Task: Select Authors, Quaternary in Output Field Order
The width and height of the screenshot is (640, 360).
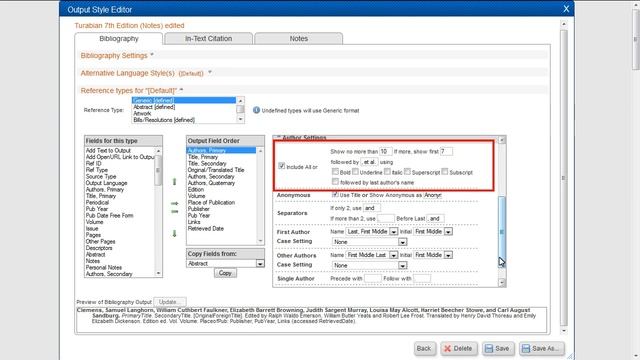Action: tap(211, 183)
